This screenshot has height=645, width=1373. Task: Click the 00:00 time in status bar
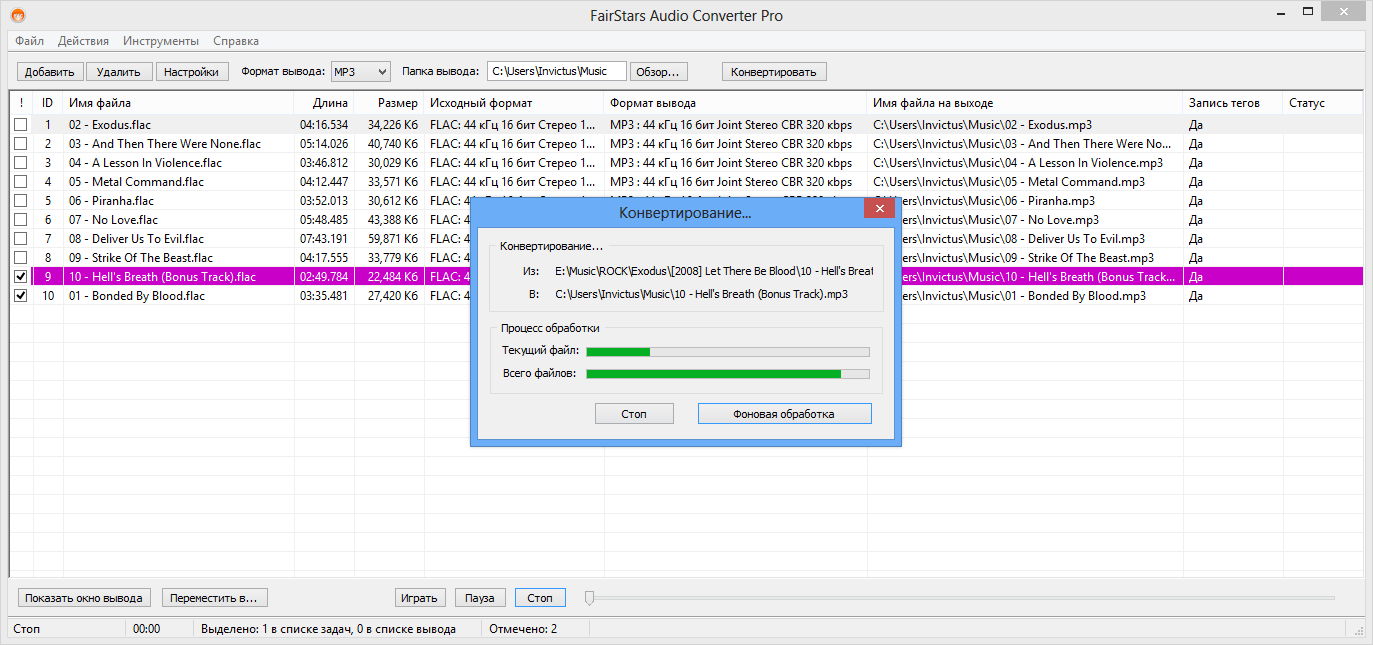[146, 629]
